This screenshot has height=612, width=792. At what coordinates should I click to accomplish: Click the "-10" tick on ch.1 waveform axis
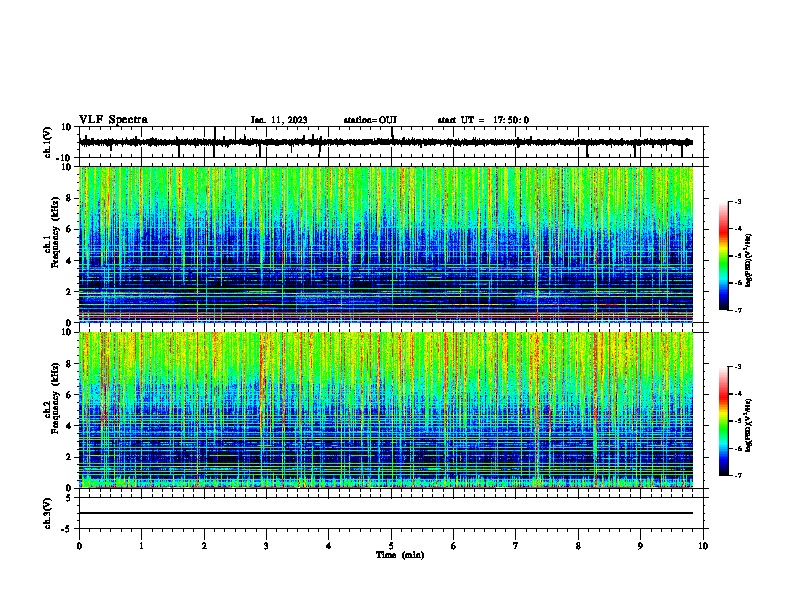tap(64, 158)
